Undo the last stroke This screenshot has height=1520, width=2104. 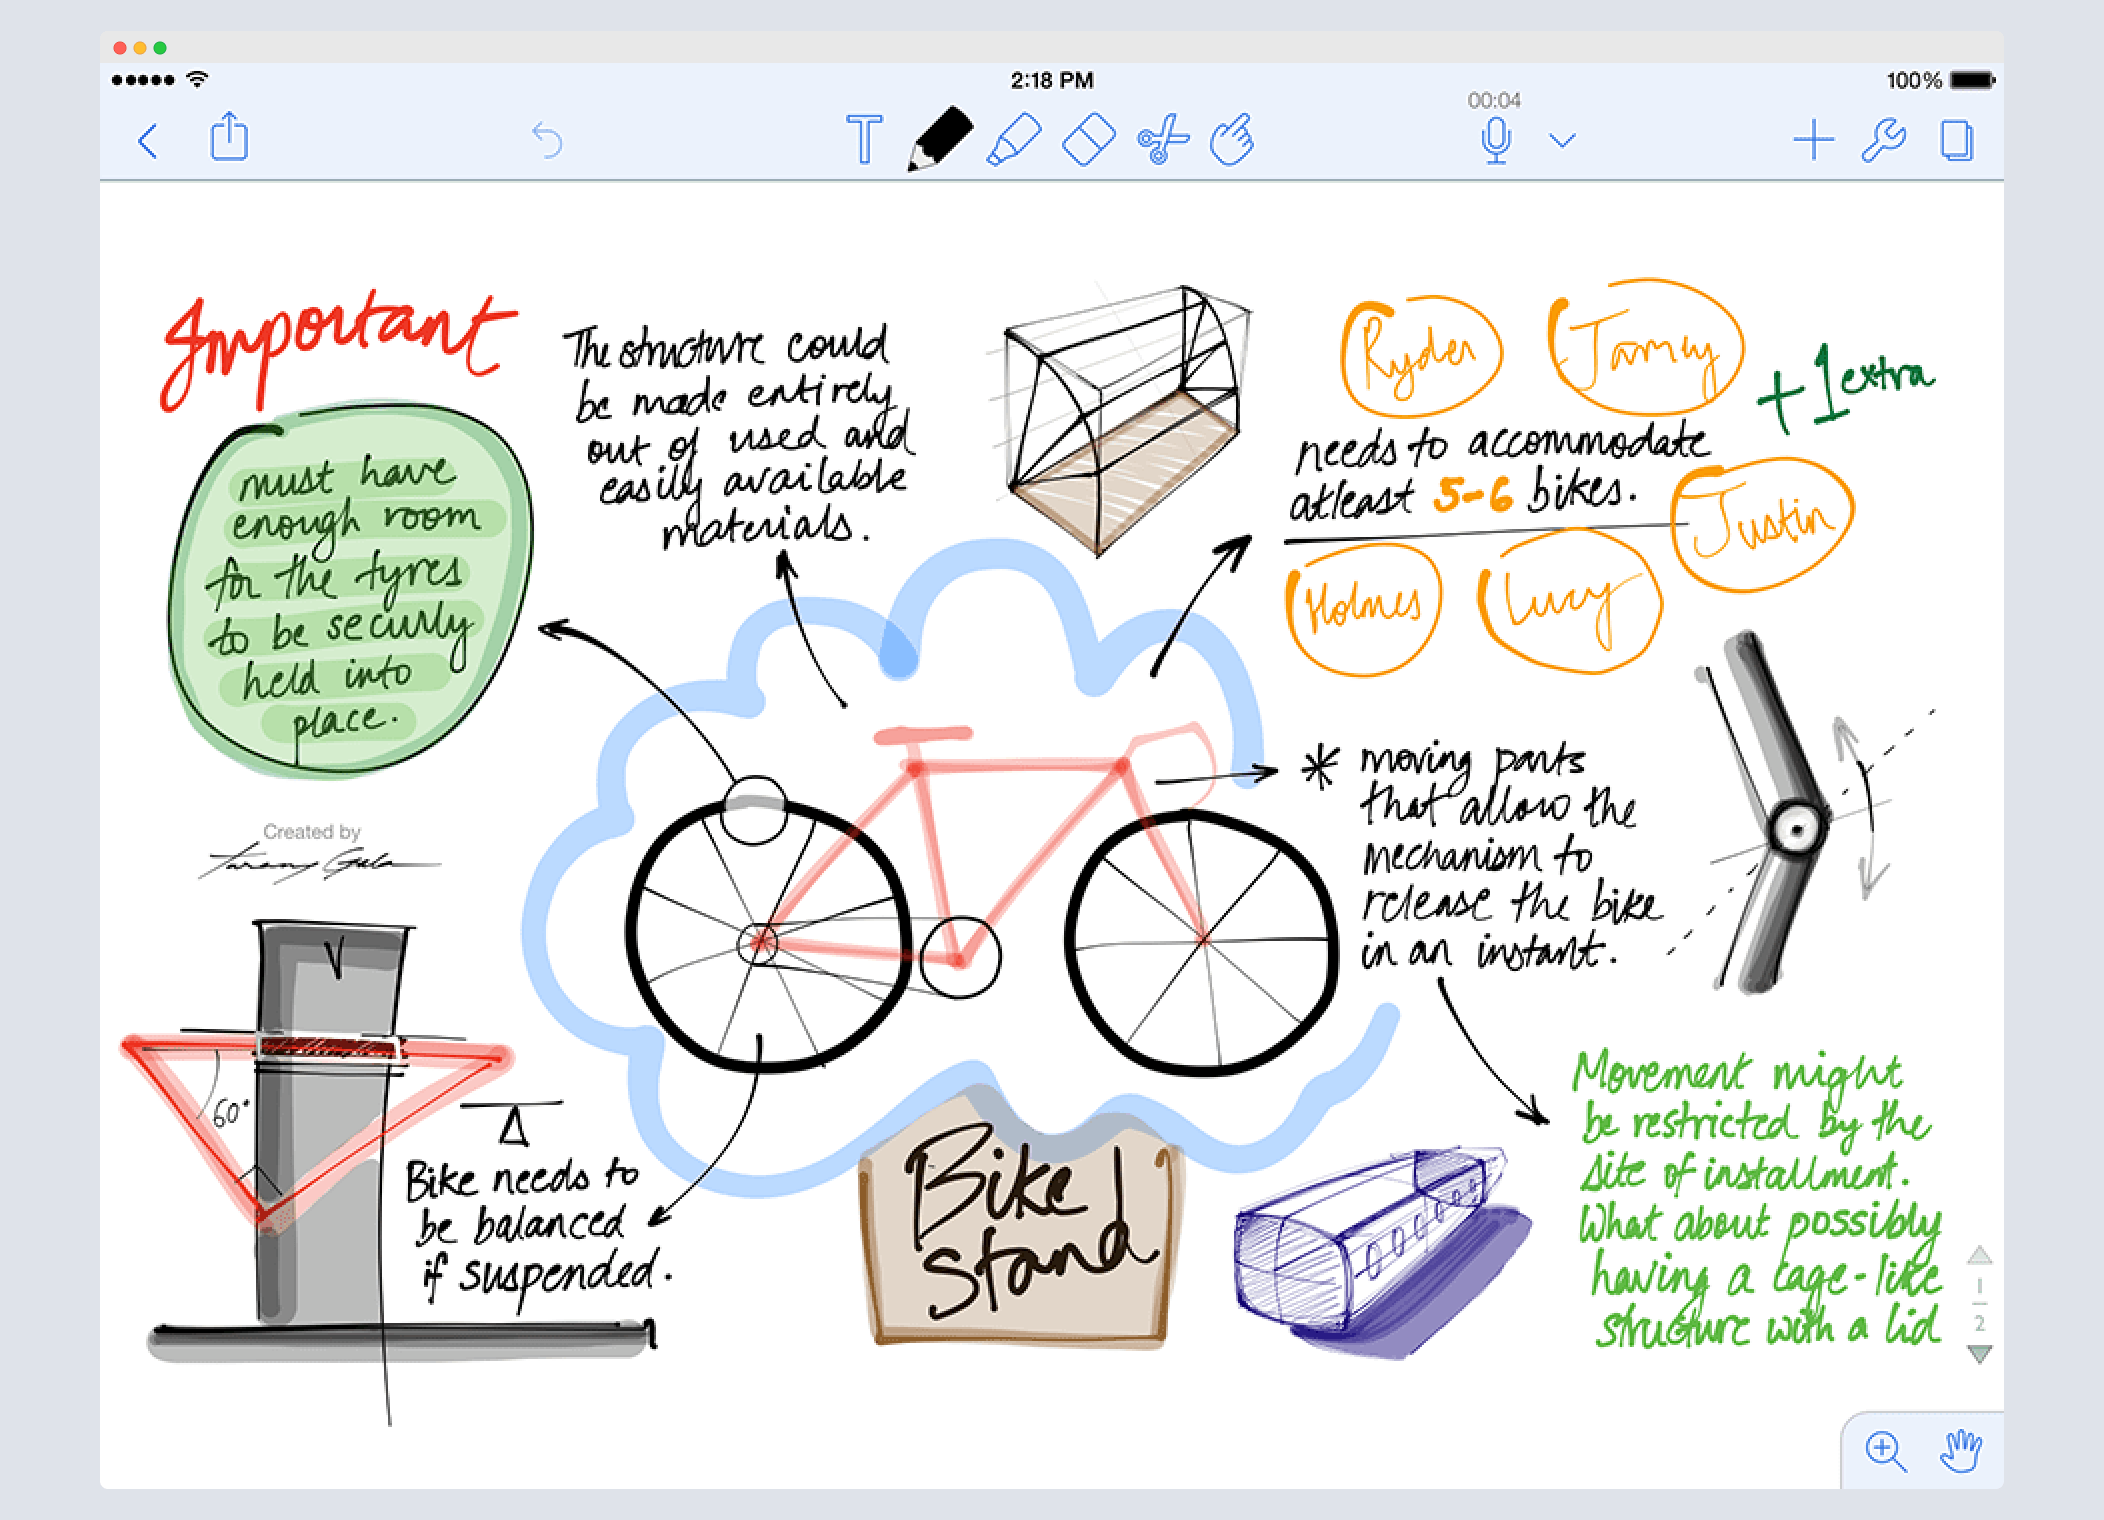[x=547, y=140]
